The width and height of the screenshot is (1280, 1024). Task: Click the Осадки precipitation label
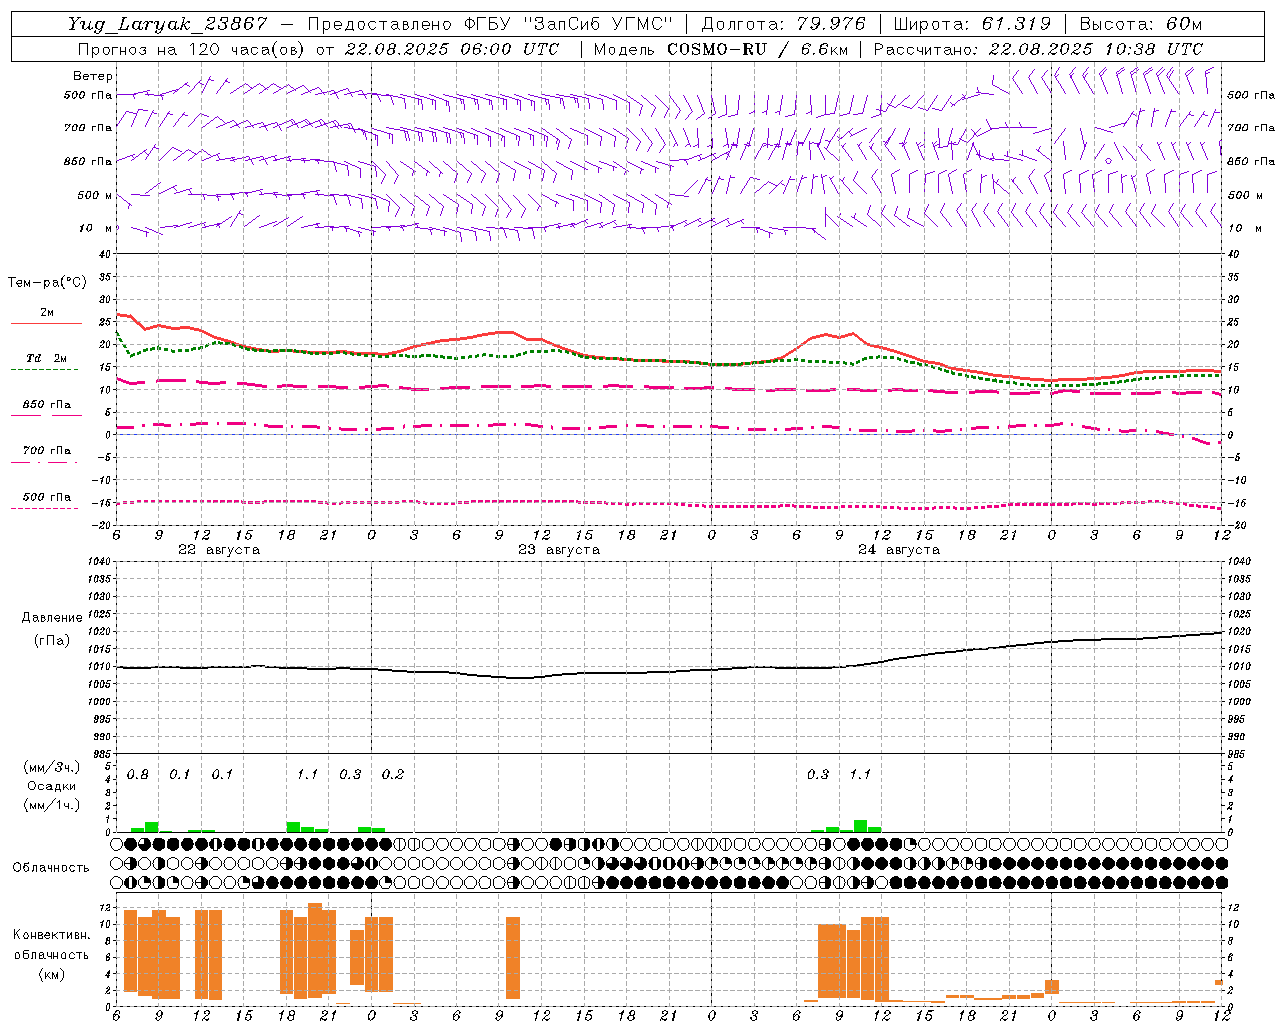click(52, 786)
